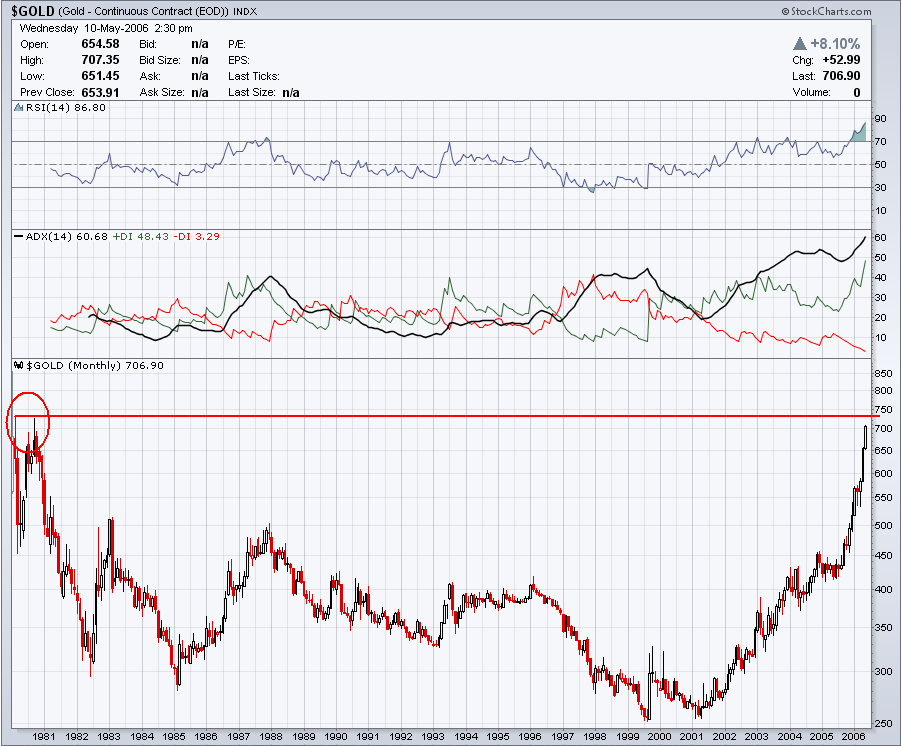Click the 'P/E:' label
Screen dimensions: 902x746
click(236, 44)
